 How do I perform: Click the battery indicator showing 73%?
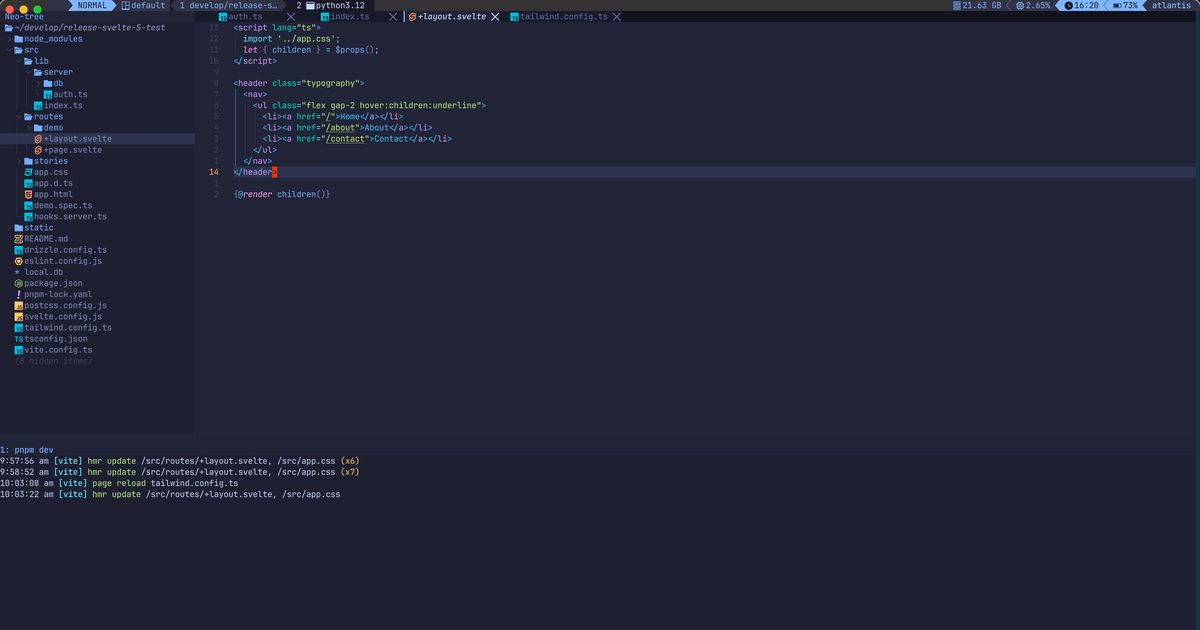1125,5
